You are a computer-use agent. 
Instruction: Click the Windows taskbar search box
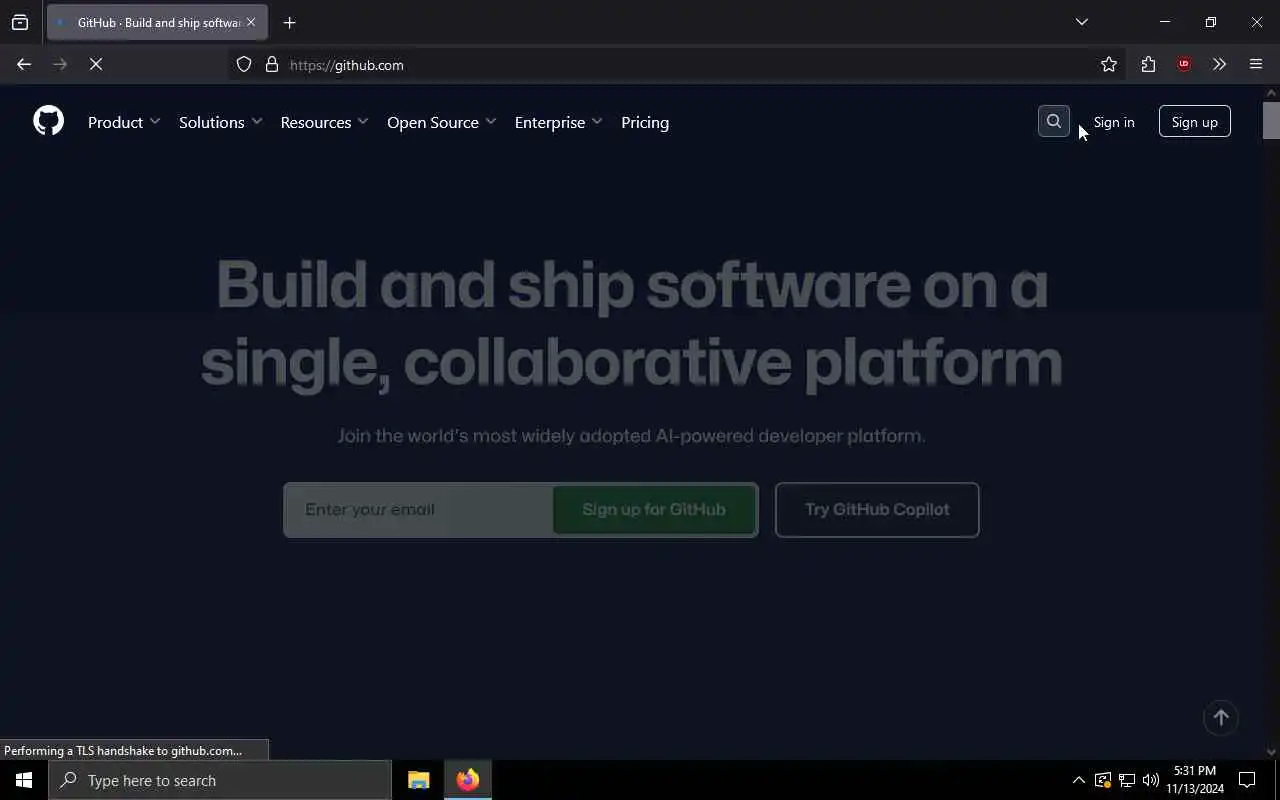[x=220, y=780]
